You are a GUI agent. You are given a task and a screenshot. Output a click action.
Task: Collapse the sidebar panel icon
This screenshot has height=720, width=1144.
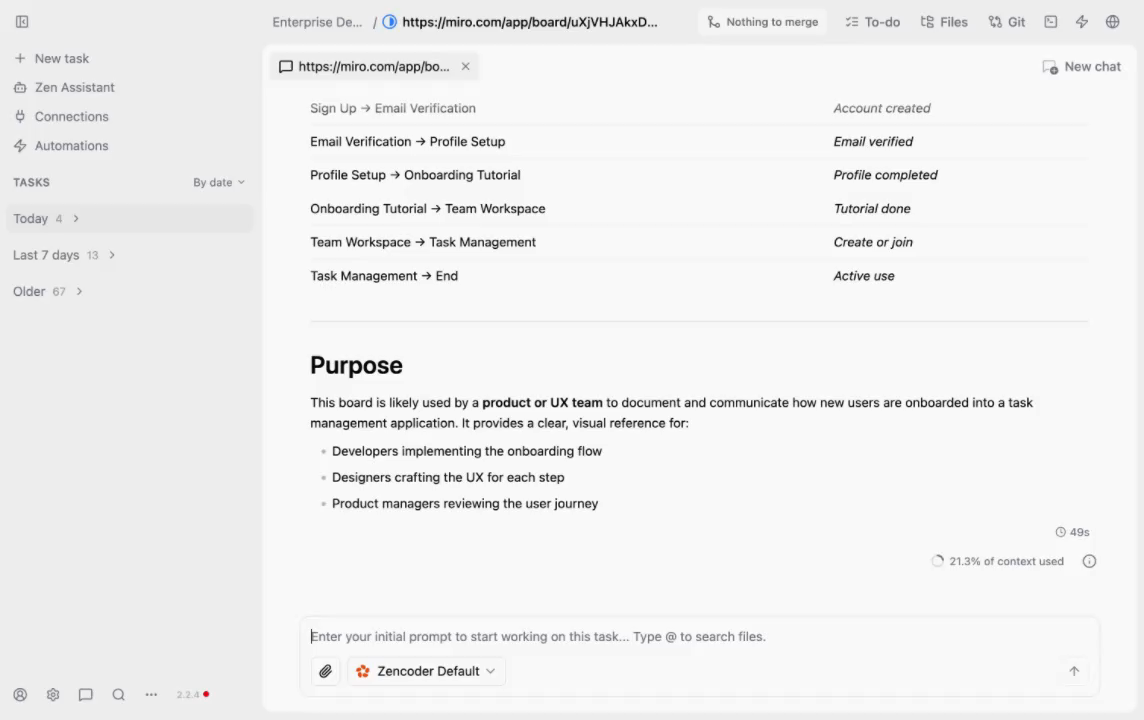[x=22, y=22]
